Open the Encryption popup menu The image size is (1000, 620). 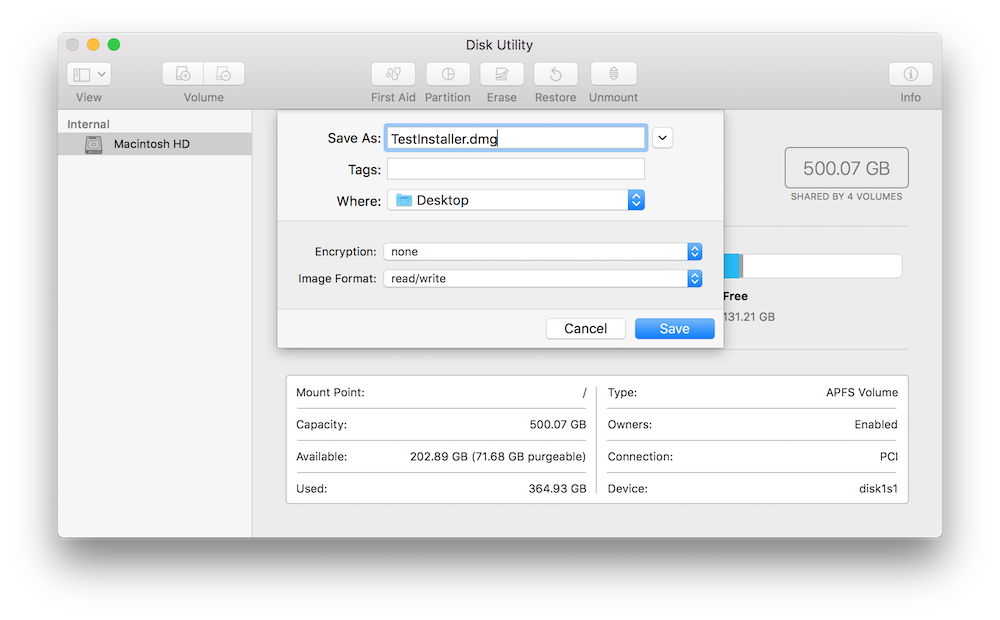click(542, 252)
